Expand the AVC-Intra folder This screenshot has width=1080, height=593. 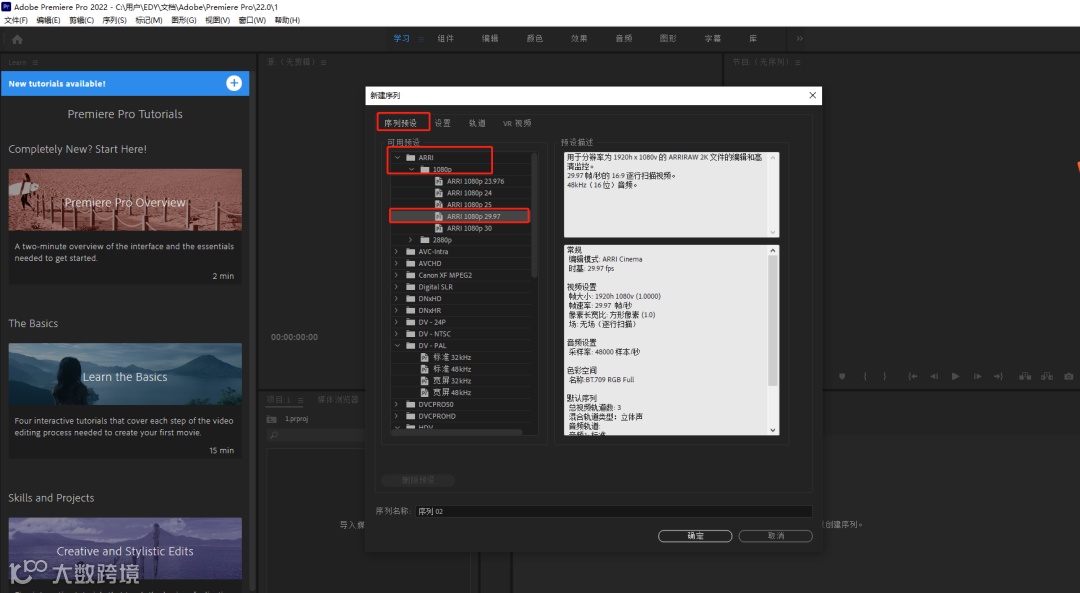(397, 251)
